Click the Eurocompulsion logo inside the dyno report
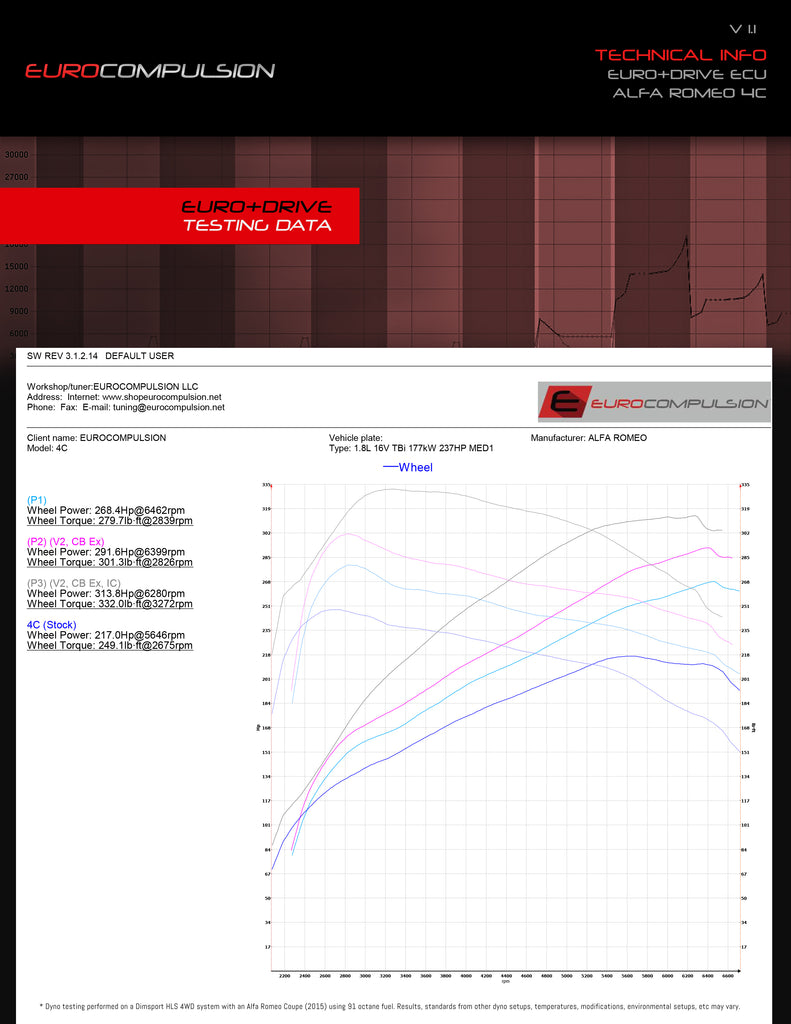The height and width of the screenshot is (1024, 791). point(654,402)
